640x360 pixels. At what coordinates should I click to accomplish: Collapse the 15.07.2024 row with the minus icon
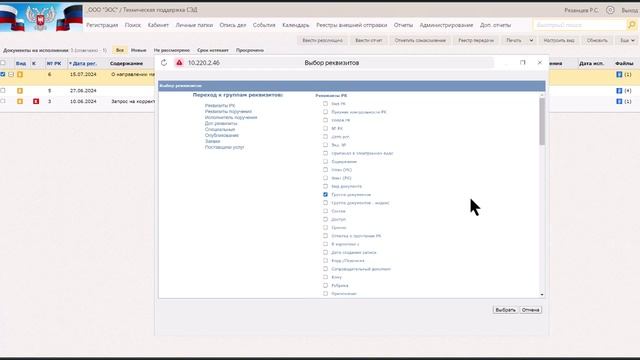(x=11, y=74)
